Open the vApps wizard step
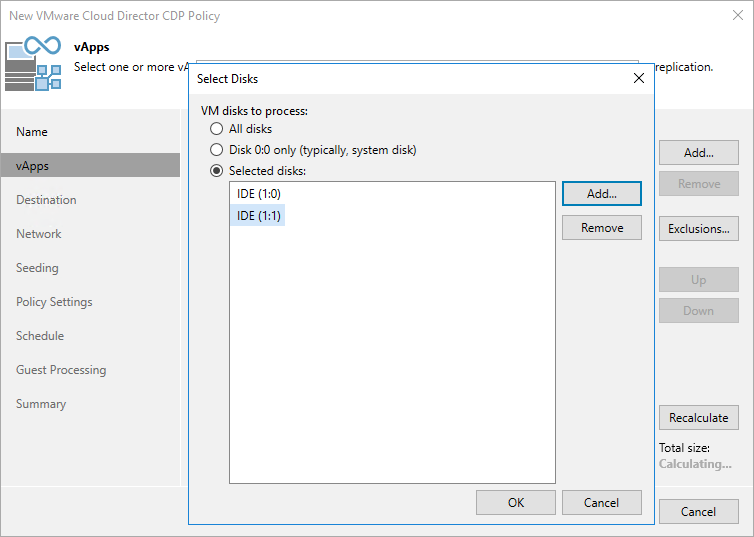The image size is (754, 537). point(90,165)
